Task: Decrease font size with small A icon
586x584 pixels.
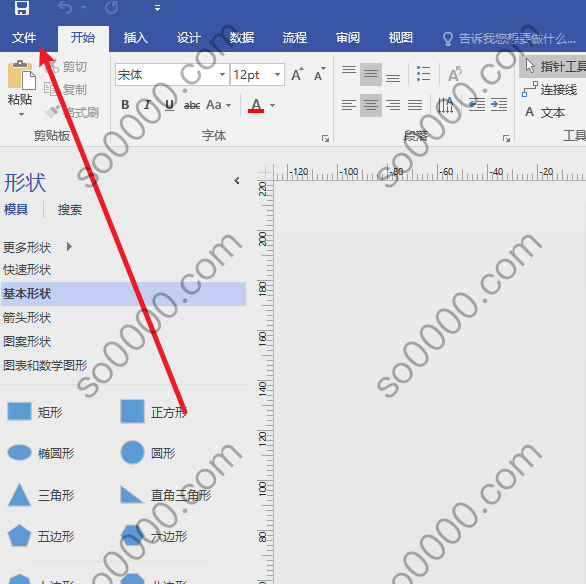Action: (x=320, y=74)
